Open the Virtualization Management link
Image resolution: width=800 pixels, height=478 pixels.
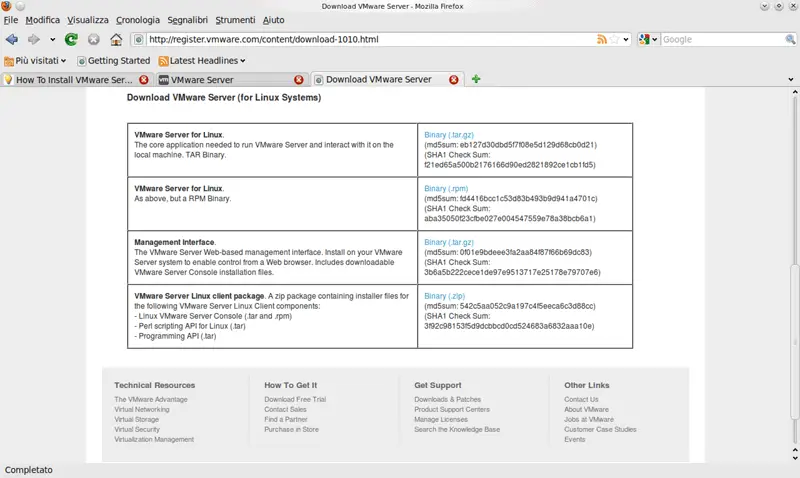pyautogui.click(x=154, y=439)
